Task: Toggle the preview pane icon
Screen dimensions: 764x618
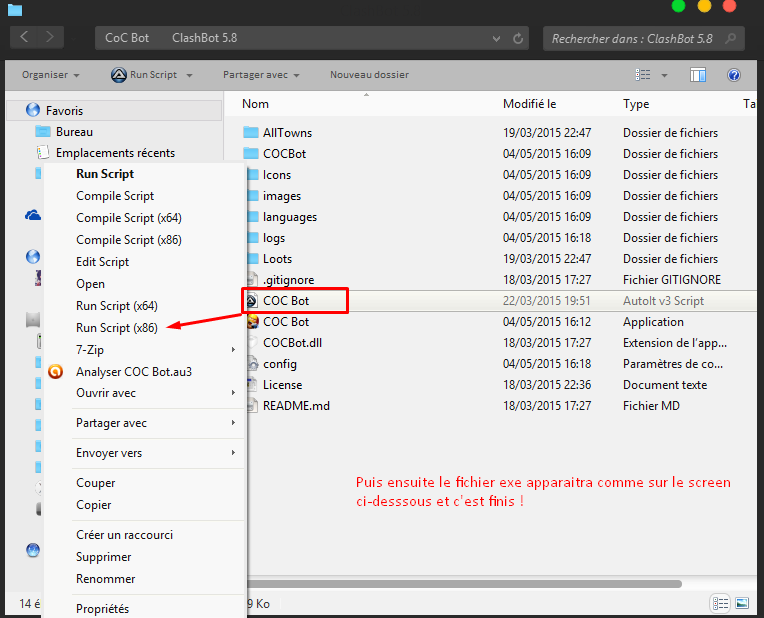Action: click(698, 75)
